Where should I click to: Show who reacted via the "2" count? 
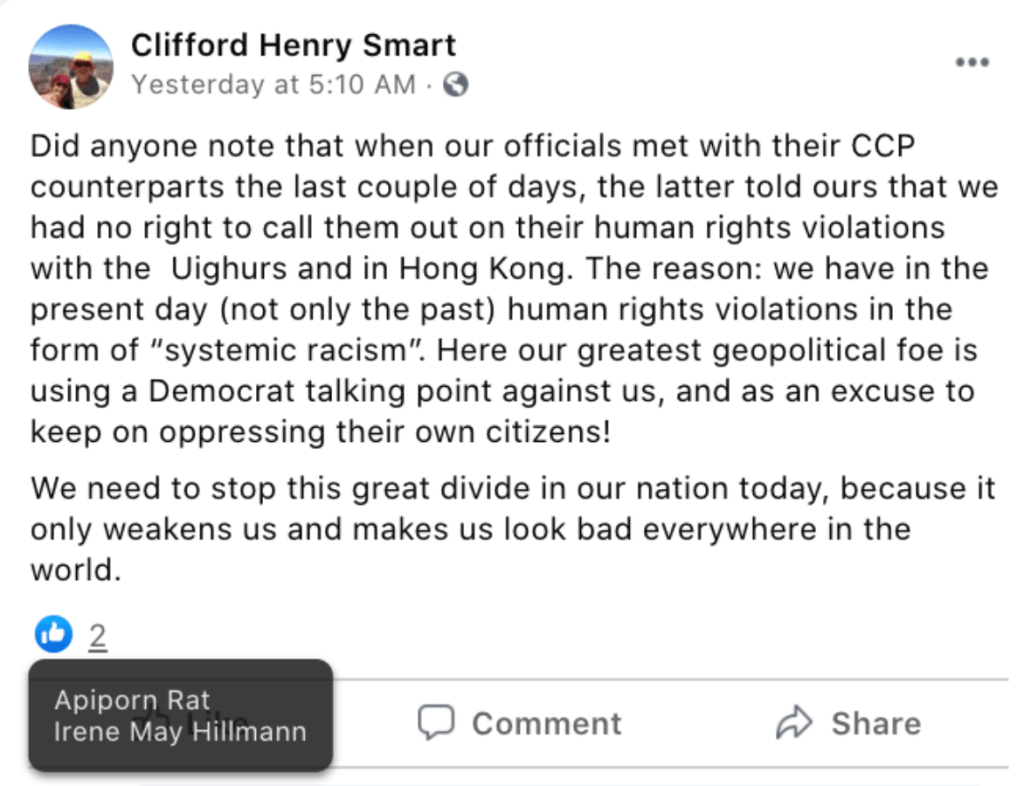click(x=97, y=636)
